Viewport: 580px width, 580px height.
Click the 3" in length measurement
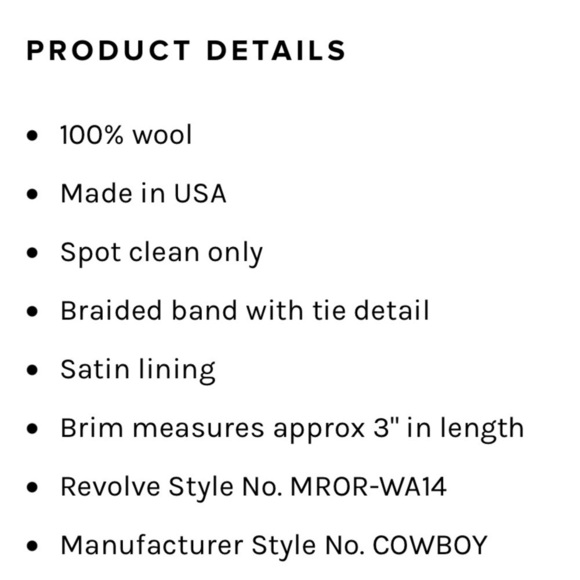[x=449, y=429]
